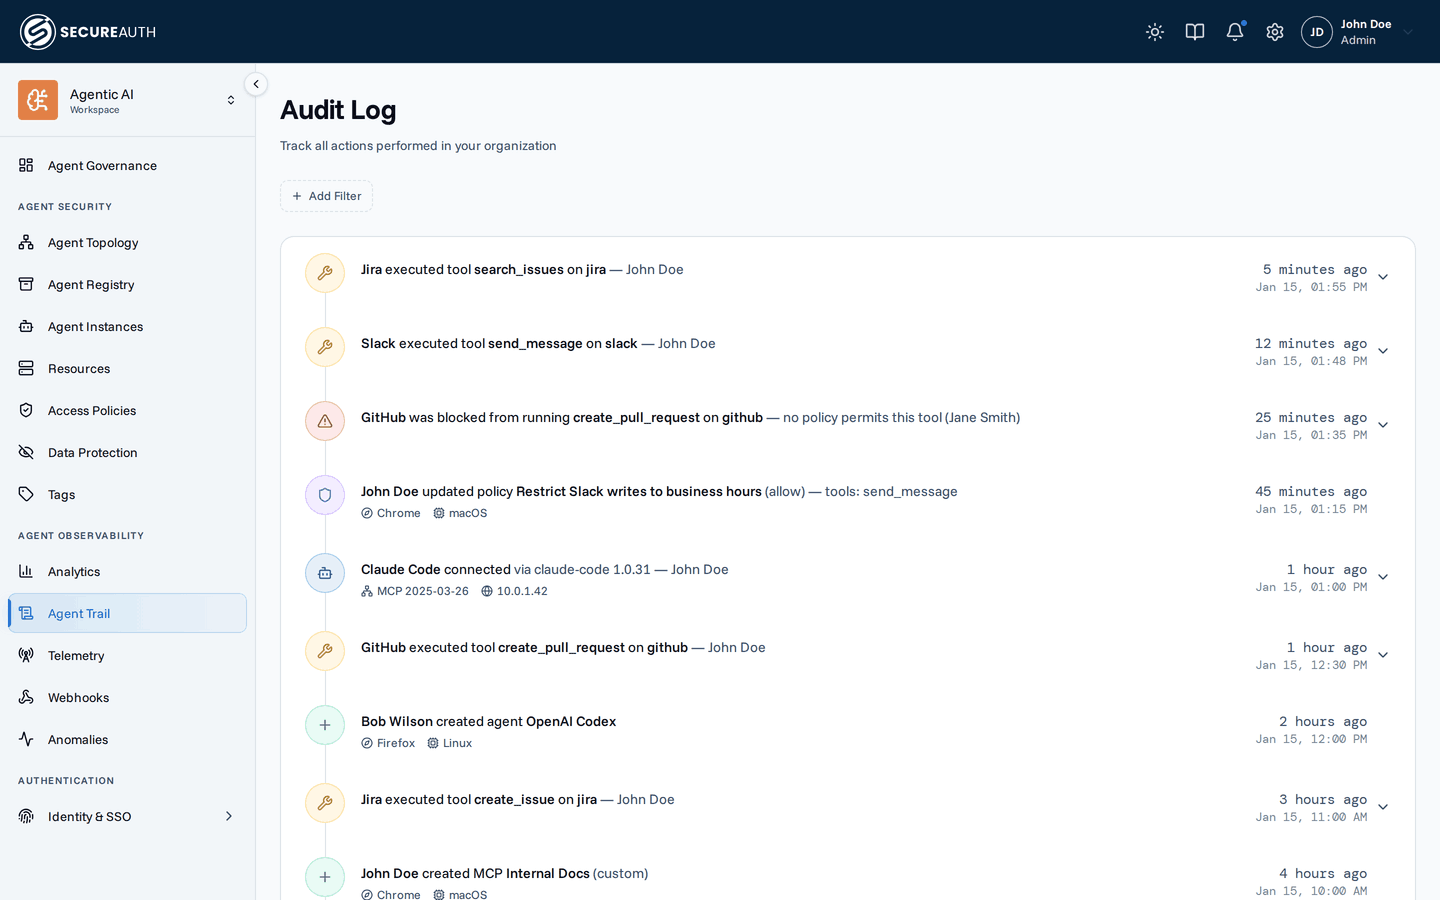The image size is (1440, 900).
Task: Expand the blocked GitHub create_pull_request entry
Action: [1383, 425]
